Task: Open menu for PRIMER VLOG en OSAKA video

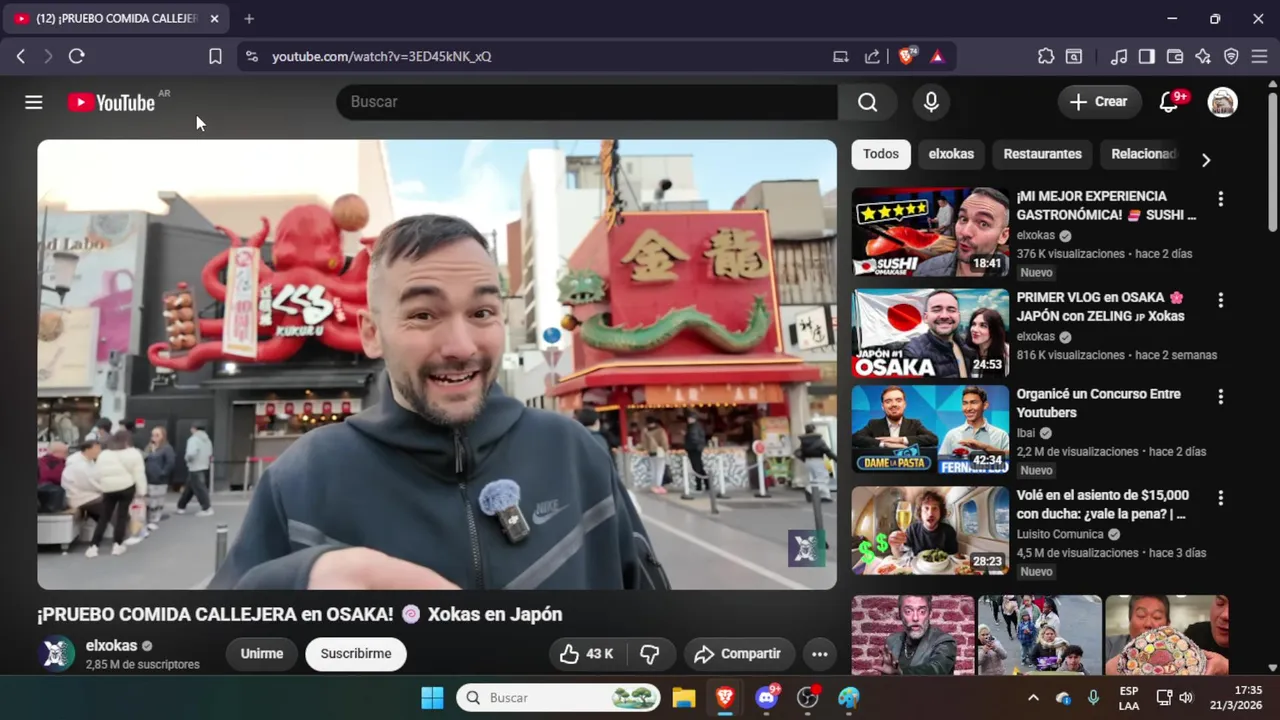Action: click(x=1220, y=300)
